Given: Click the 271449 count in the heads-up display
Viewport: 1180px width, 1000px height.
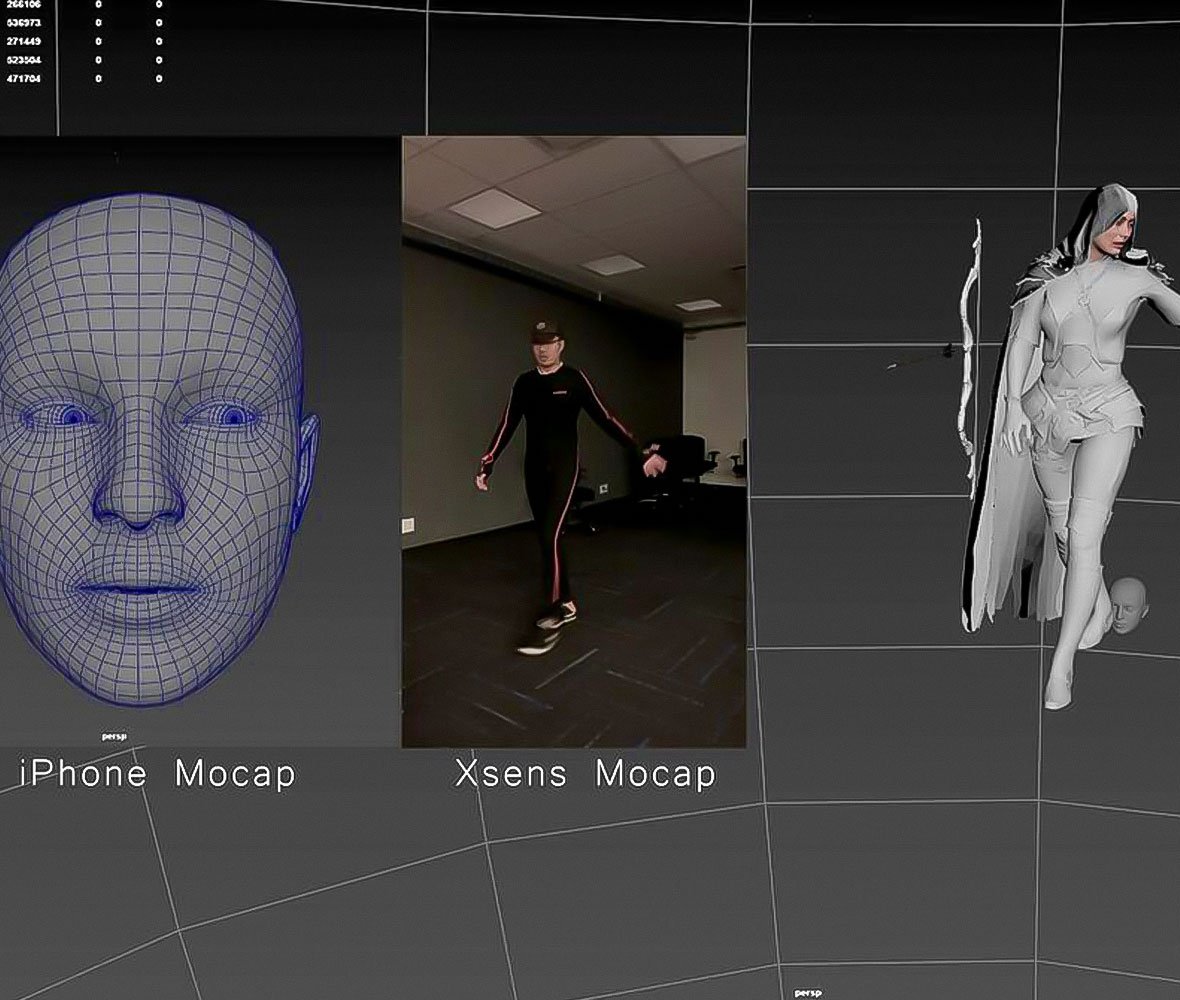Looking at the screenshot, I should point(23,41).
